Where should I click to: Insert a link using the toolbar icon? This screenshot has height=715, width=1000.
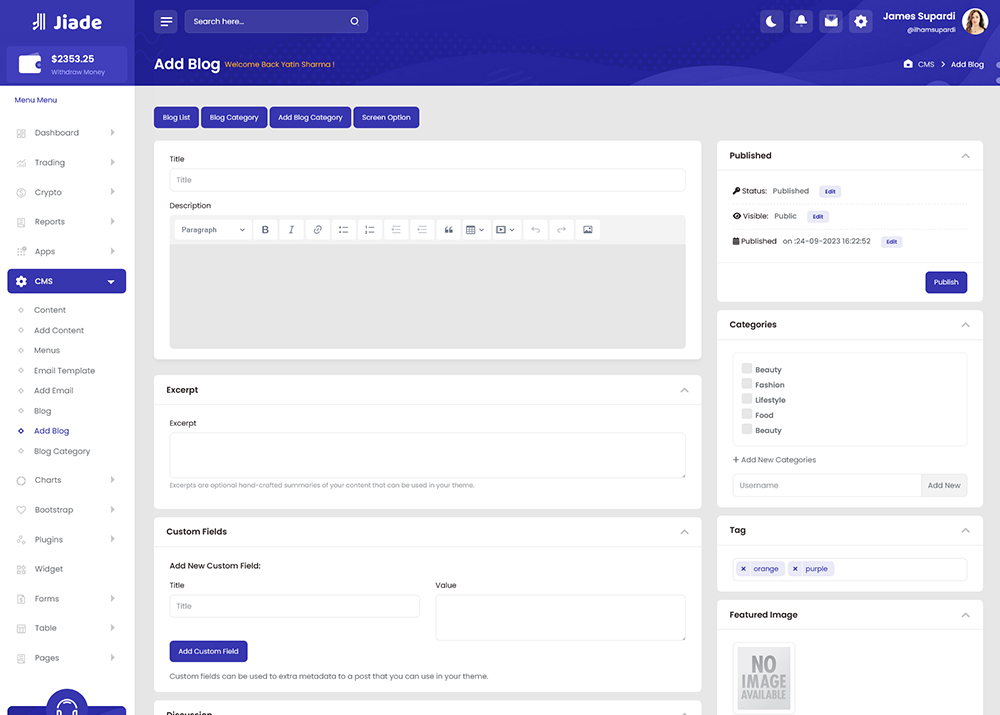click(x=317, y=230)
